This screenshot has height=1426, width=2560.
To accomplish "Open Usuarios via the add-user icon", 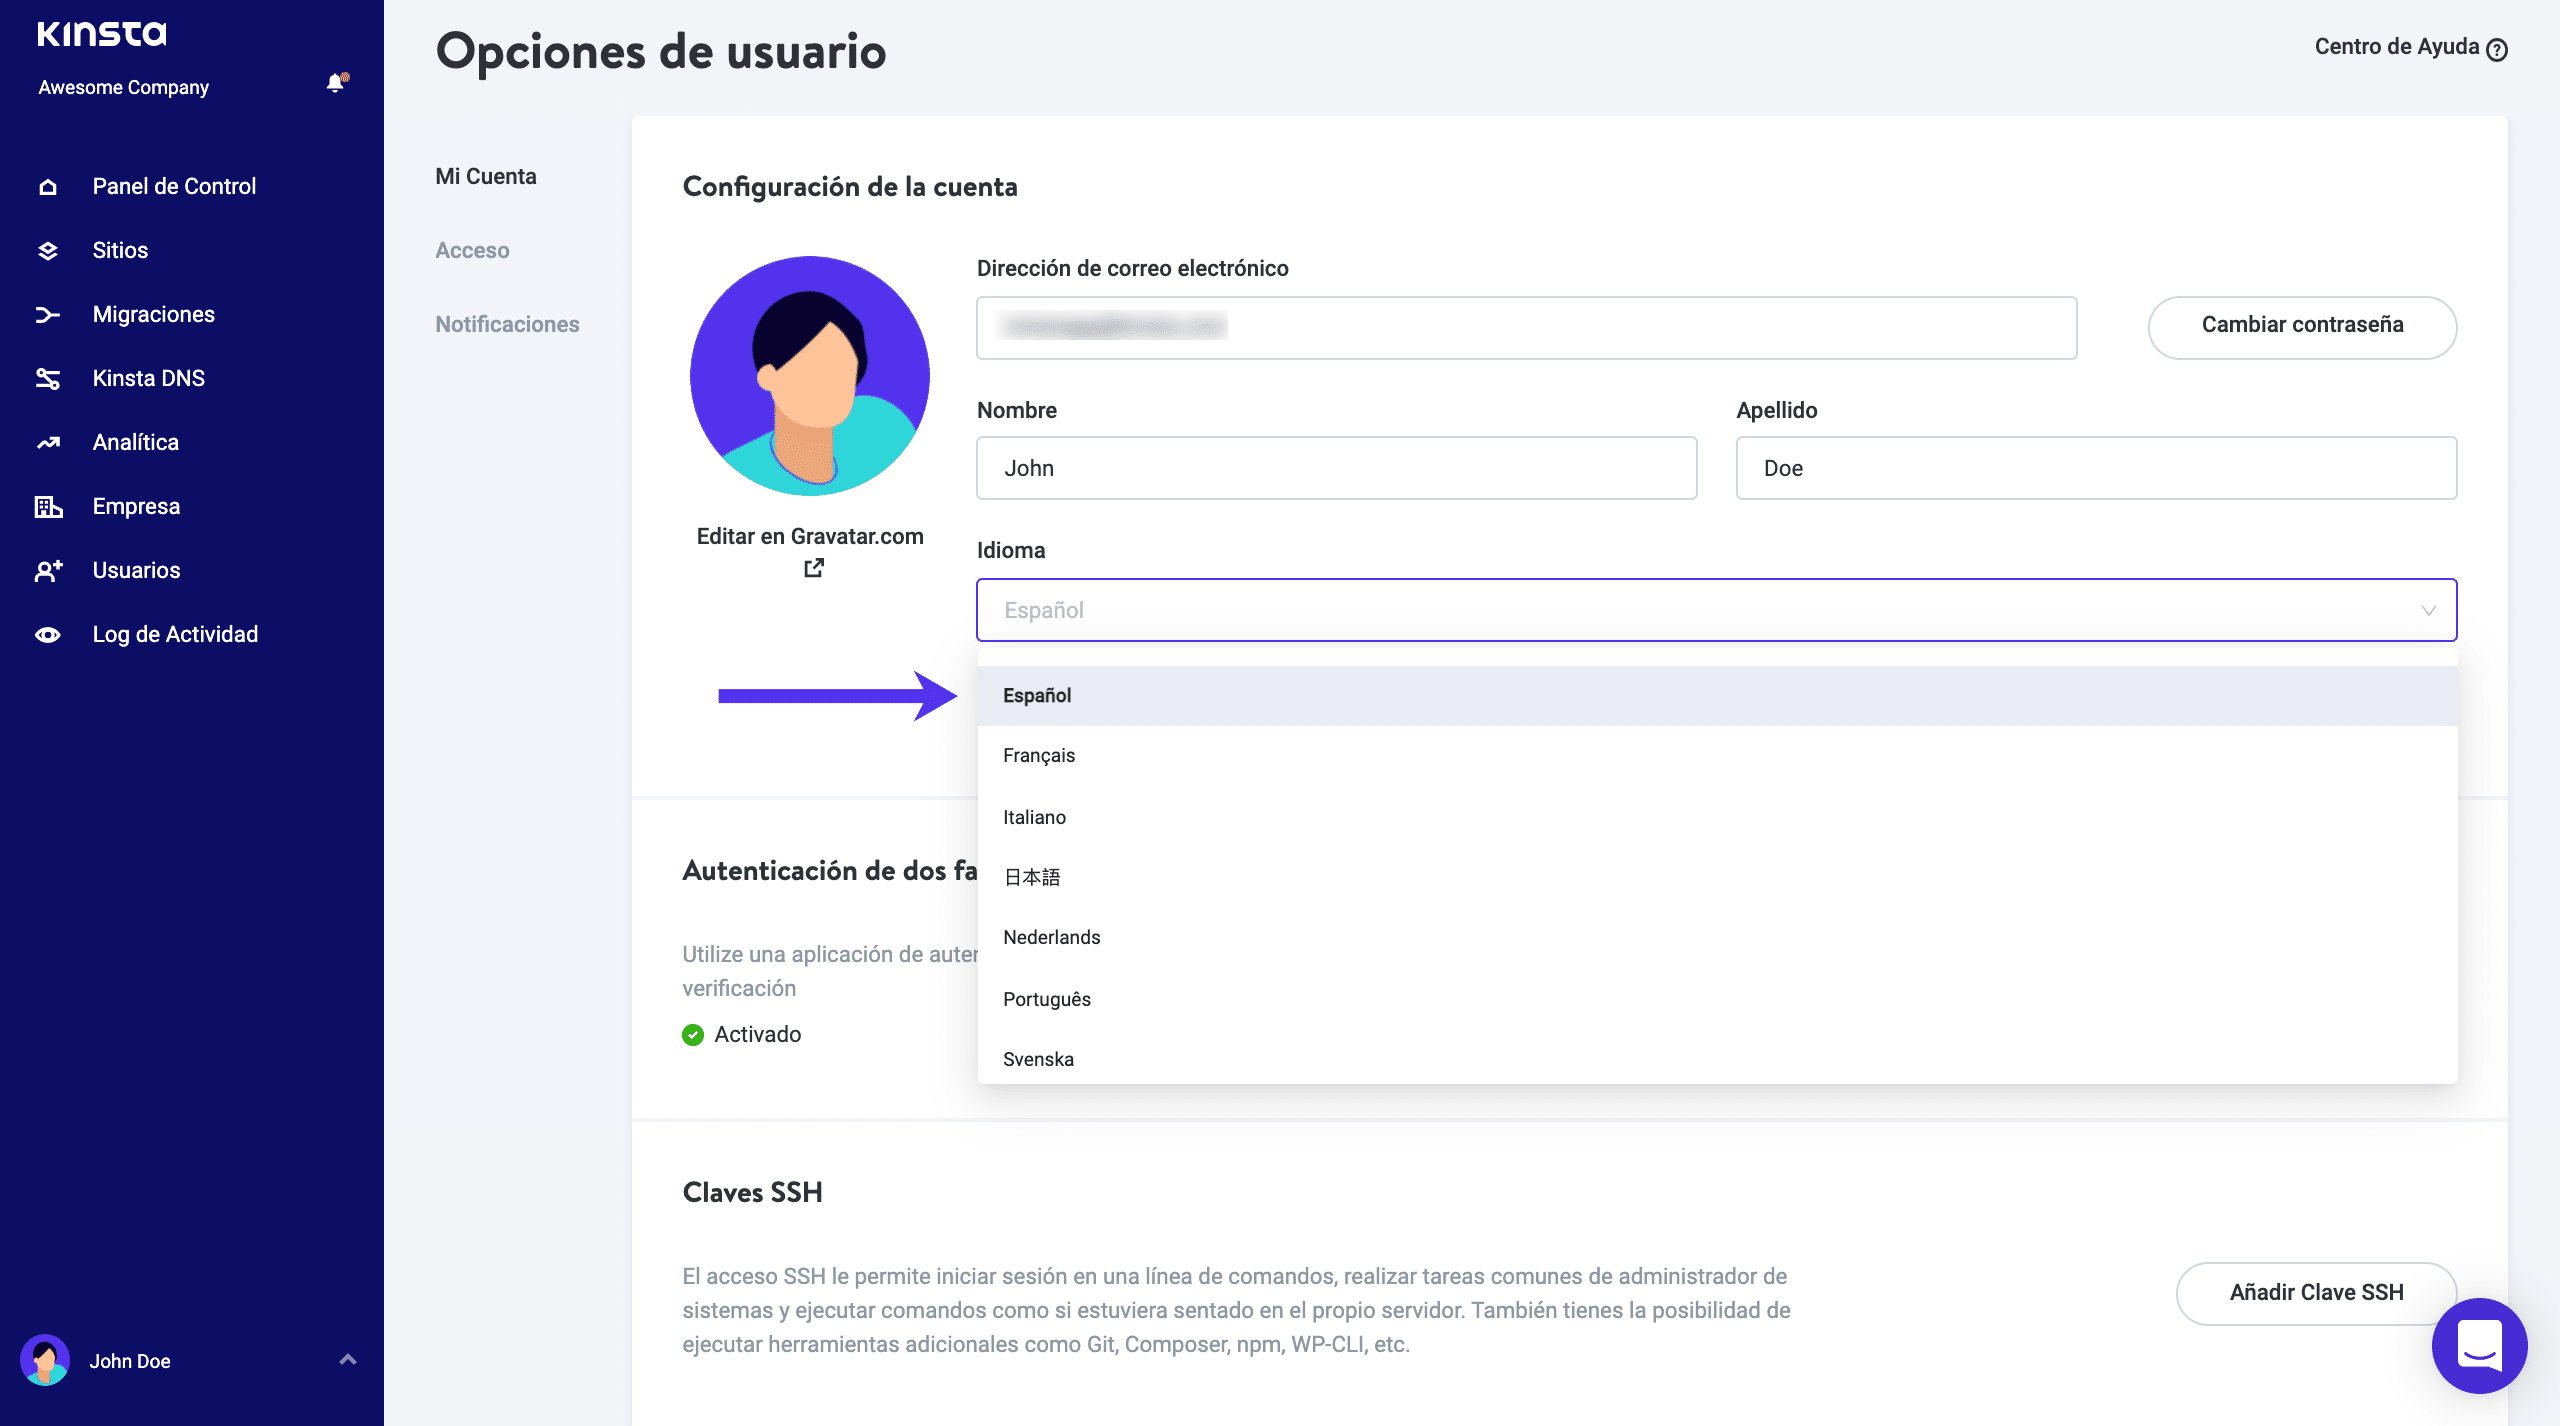I will 48,569.
